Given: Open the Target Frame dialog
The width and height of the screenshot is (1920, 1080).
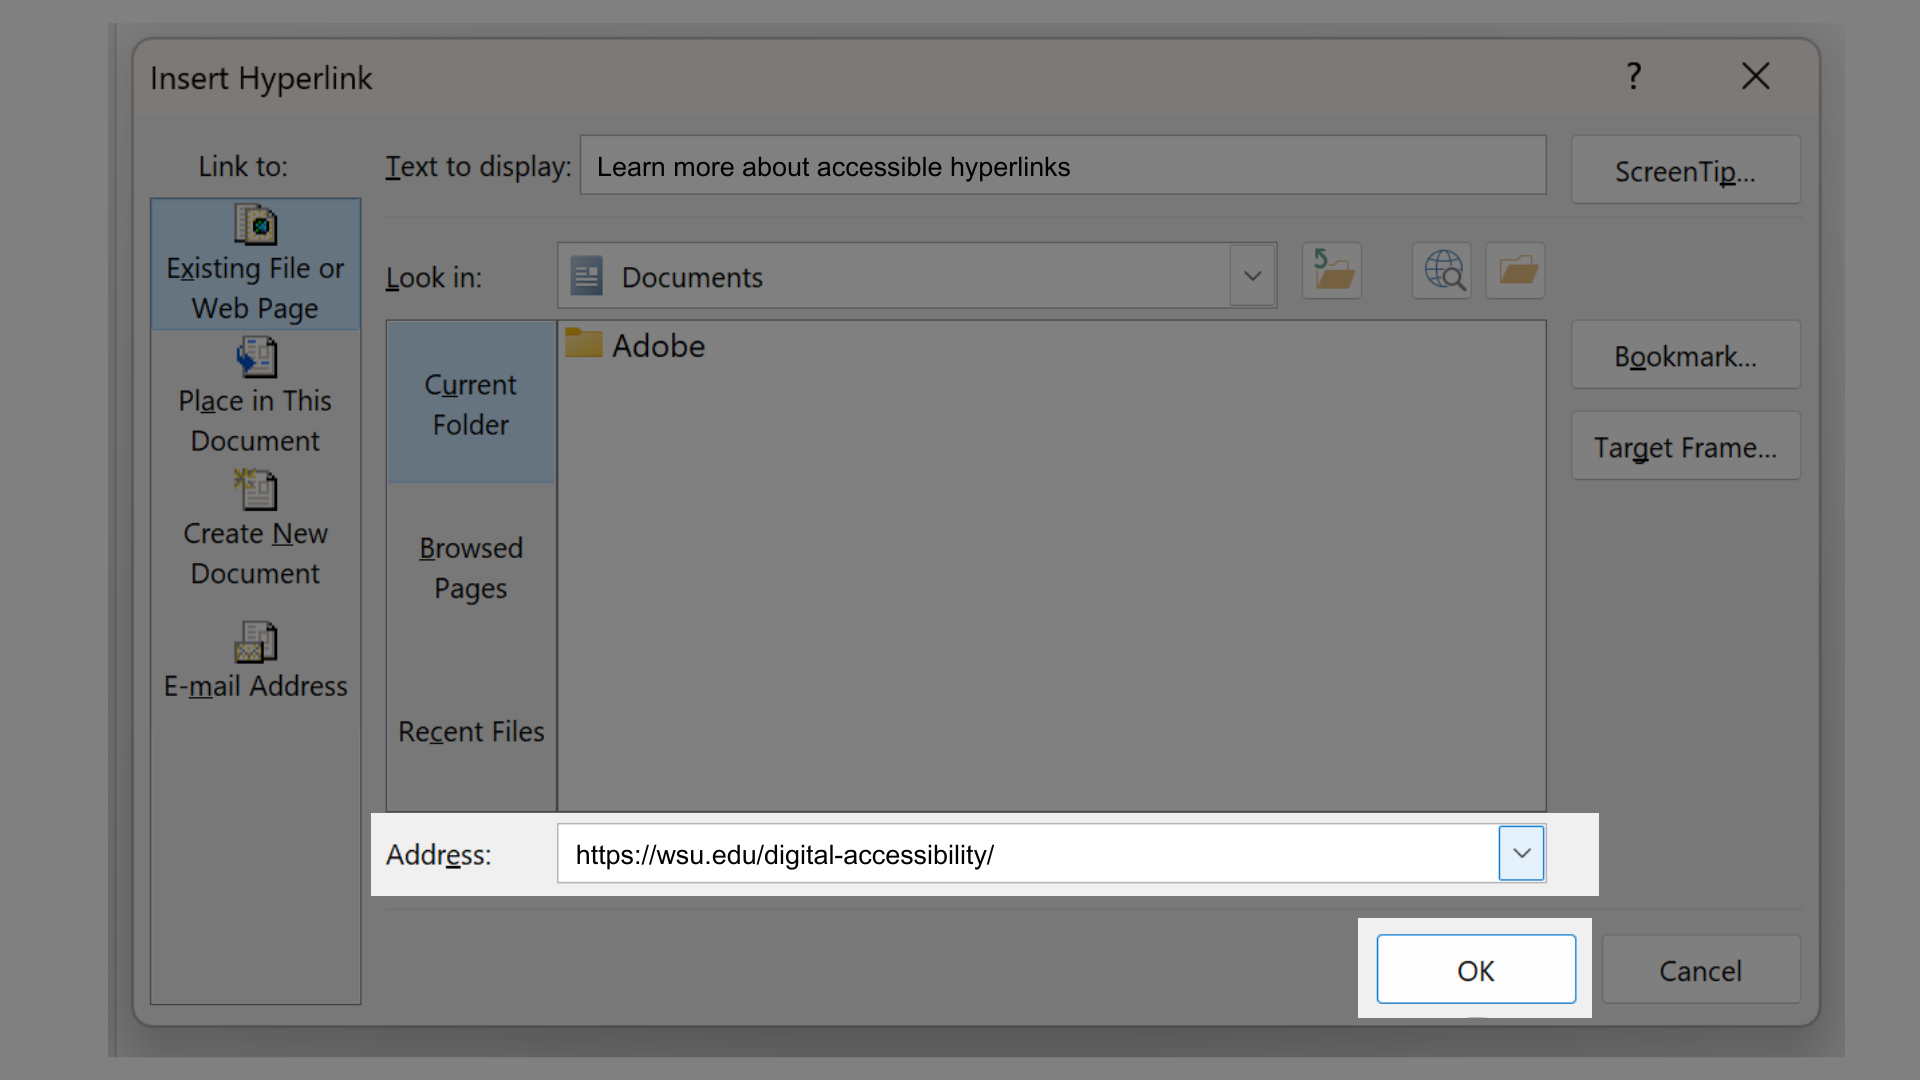Looking at the screenshot, I should pyautogui.click(x=1684, y=446).
